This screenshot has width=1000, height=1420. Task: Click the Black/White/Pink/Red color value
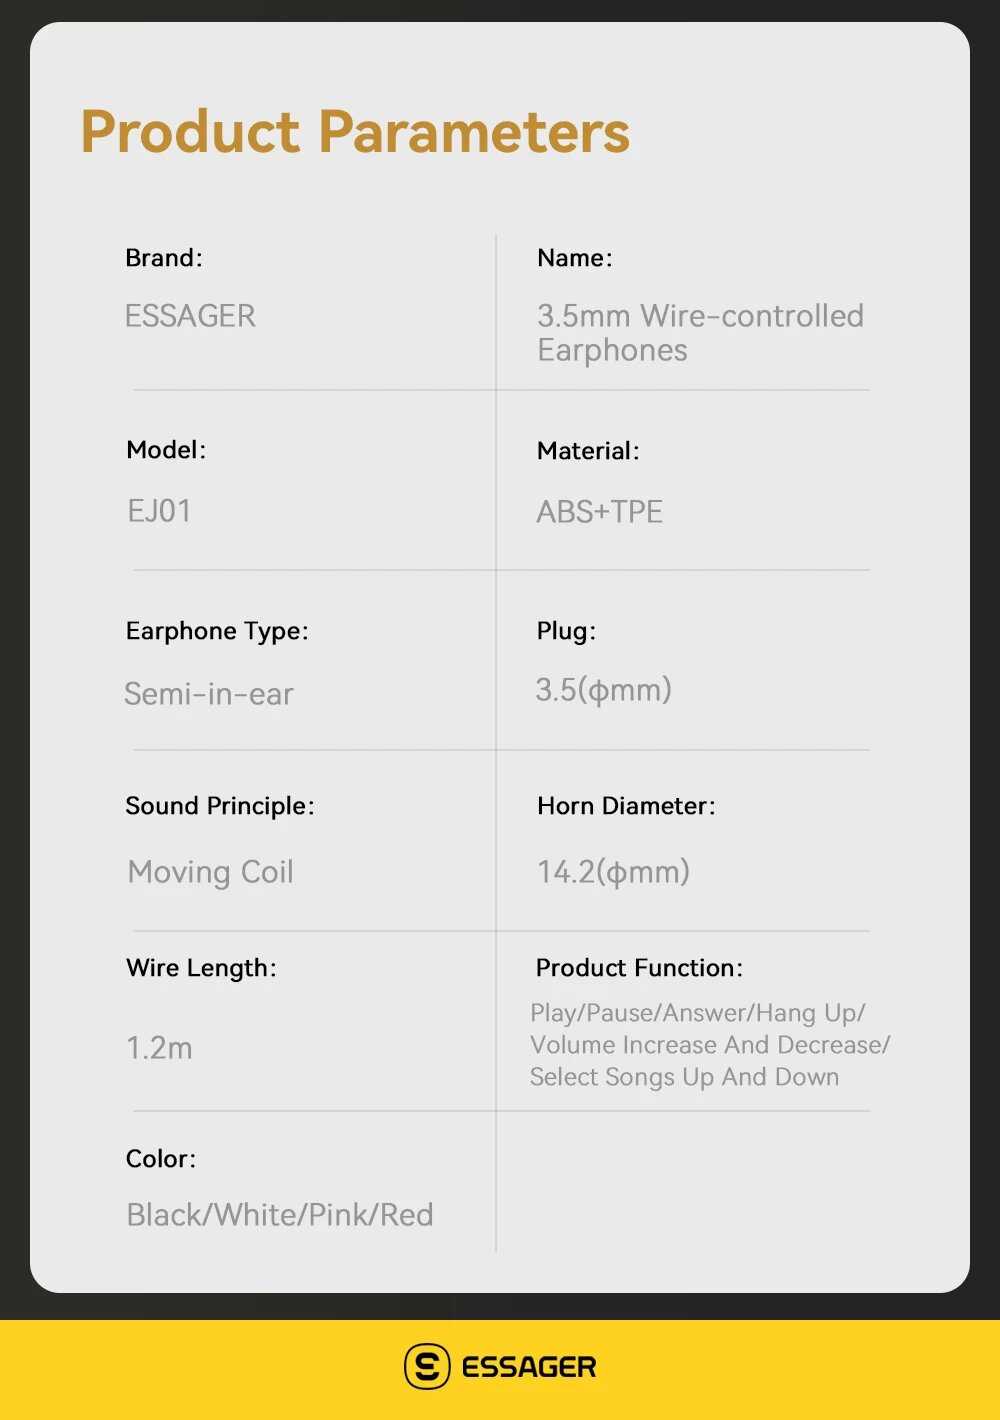(x=280, y=1215)
